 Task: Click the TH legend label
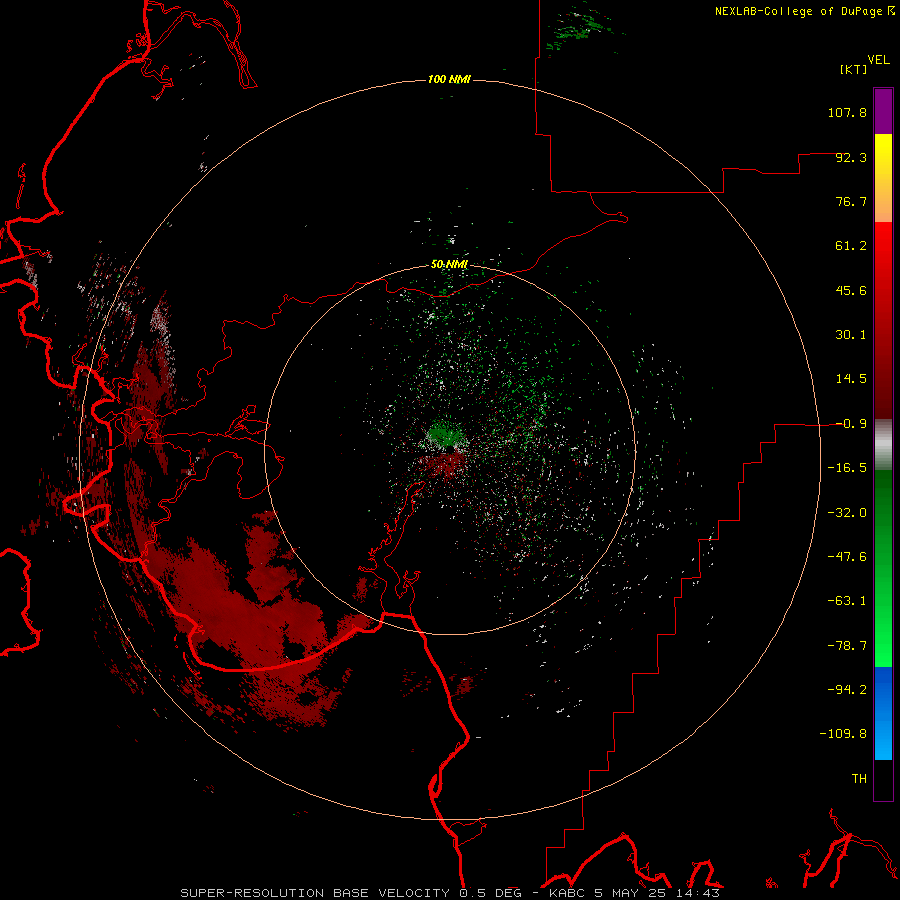click(859, 779)
